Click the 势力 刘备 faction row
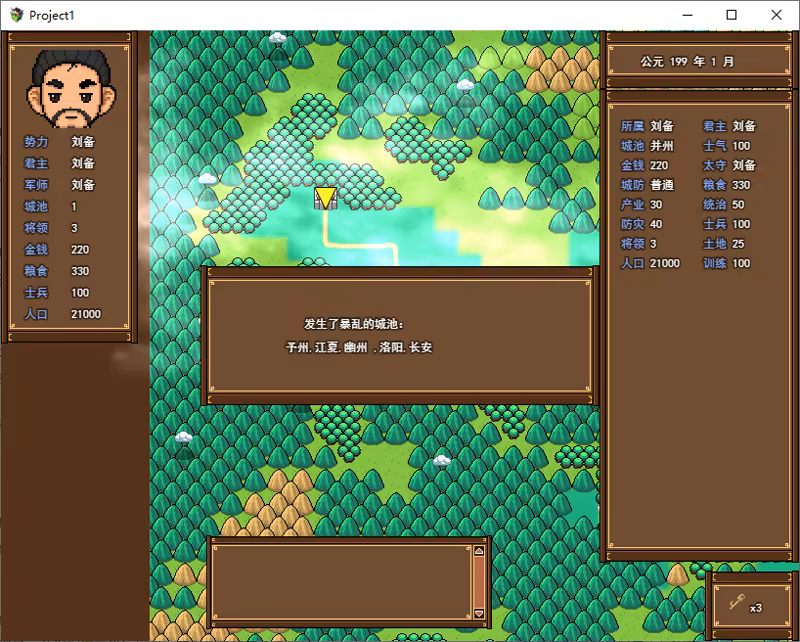 [60, 142]
